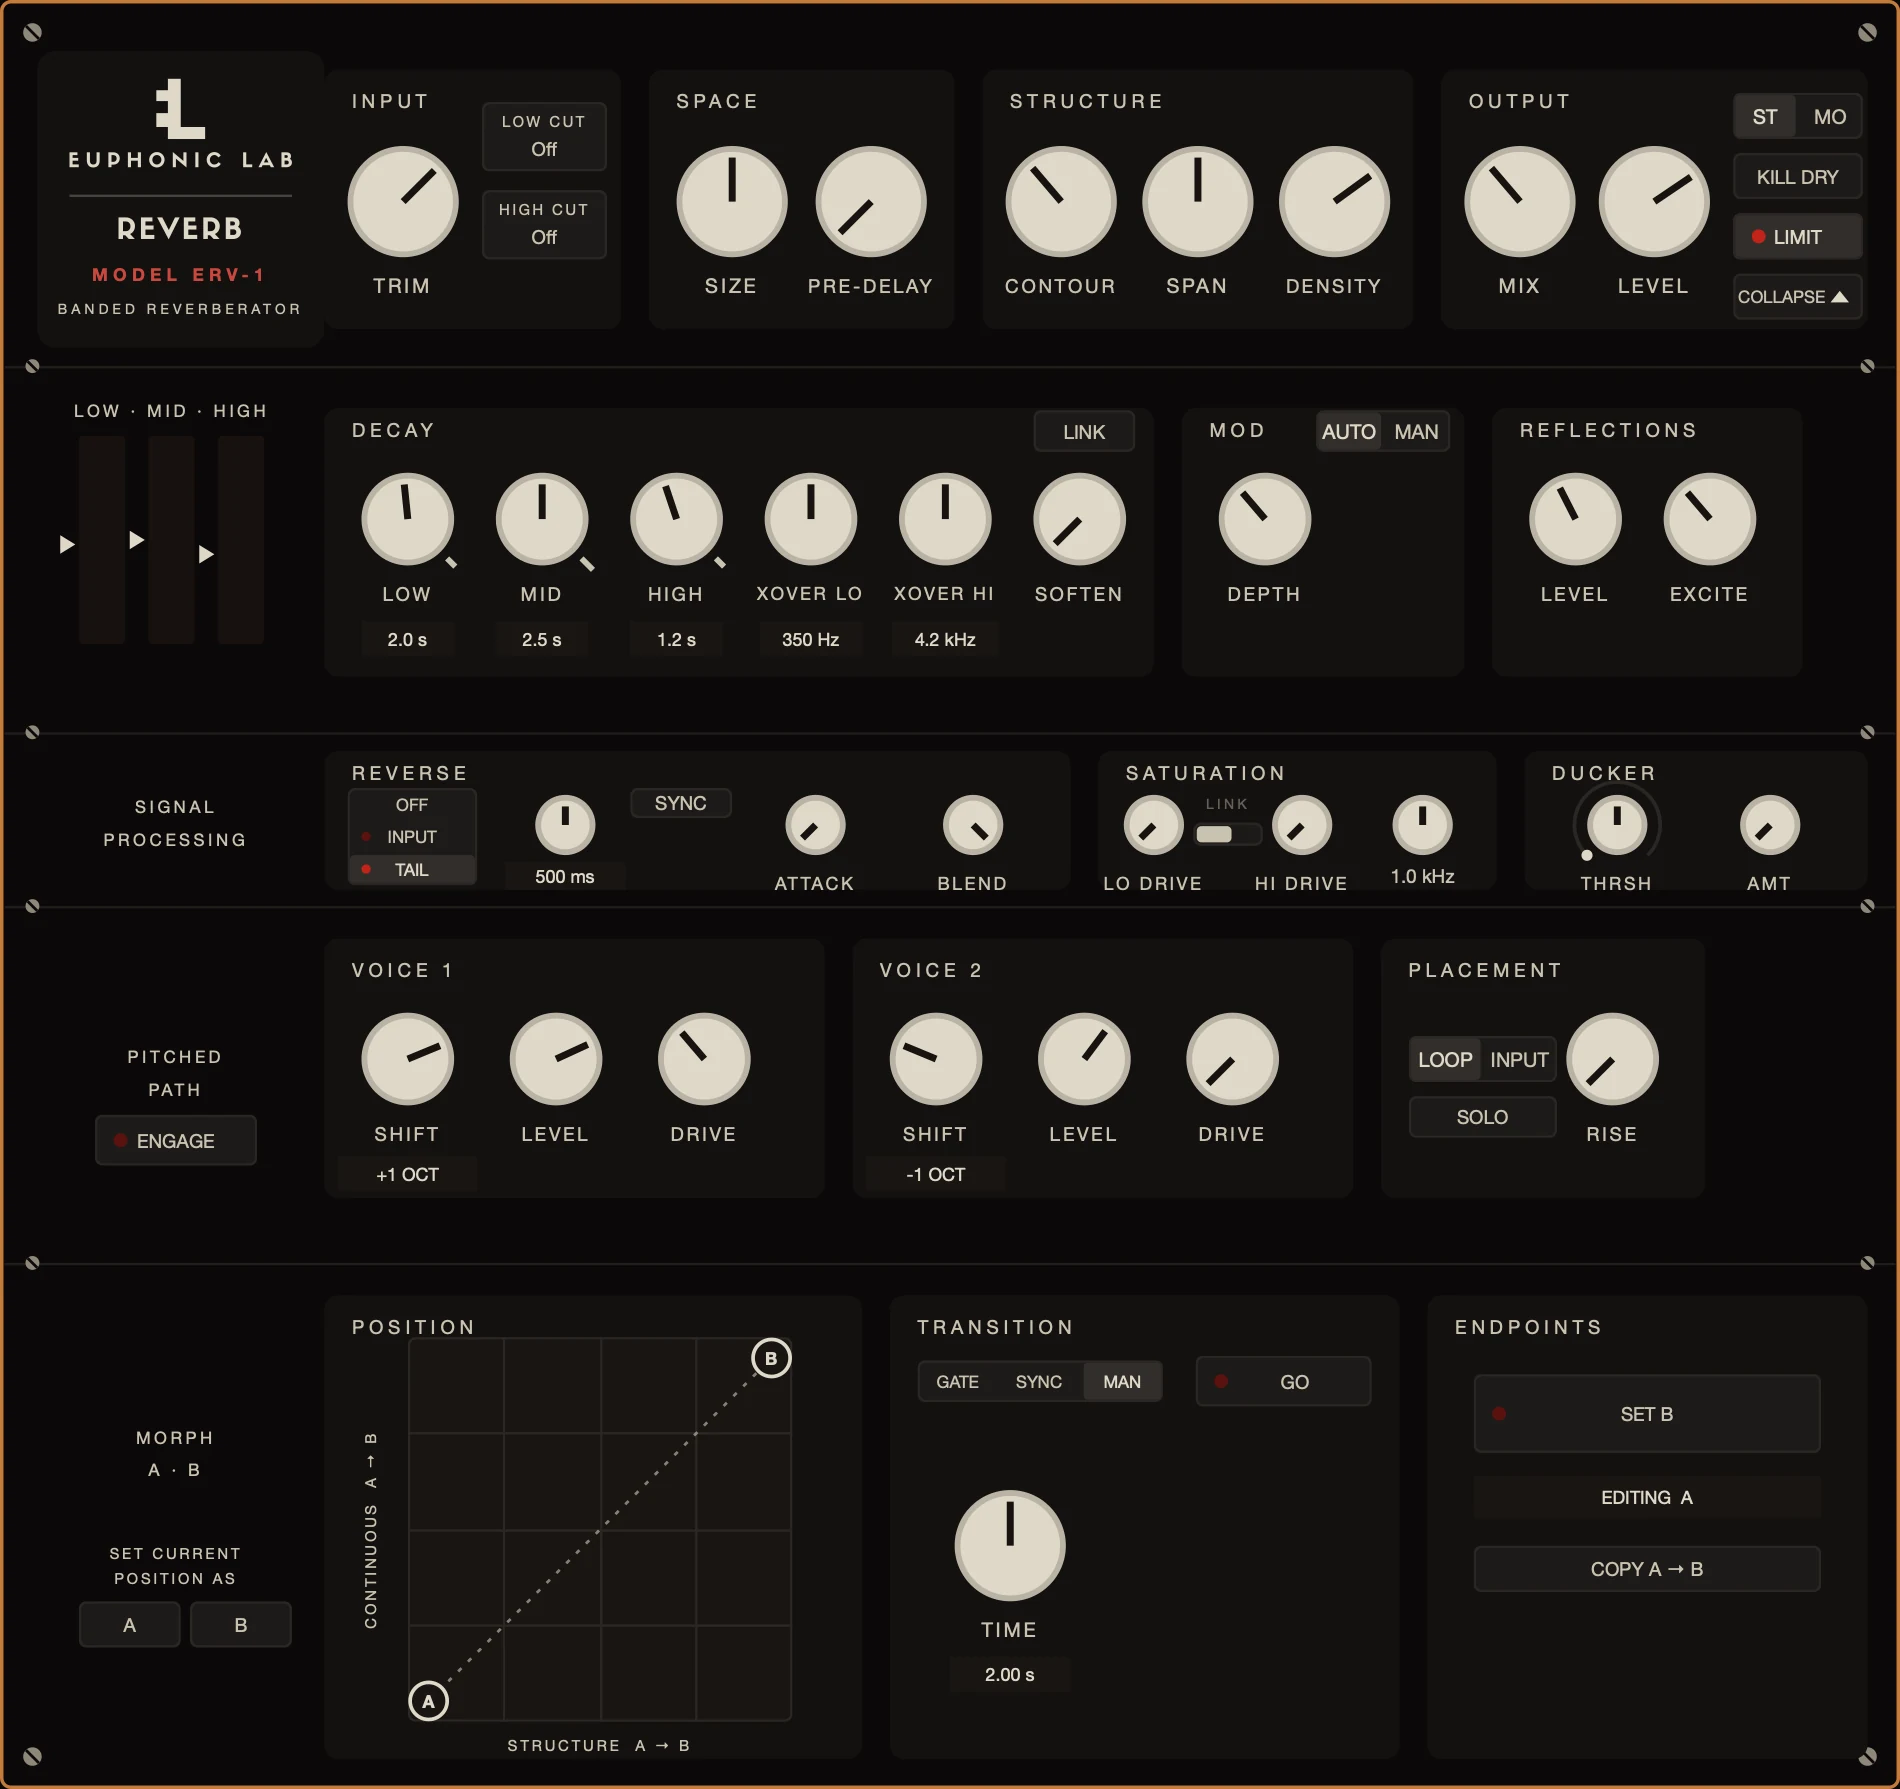The image size is (1900, 1789).
Task: Click the Low band meter arrow marker
Action: tap(67, 544)
